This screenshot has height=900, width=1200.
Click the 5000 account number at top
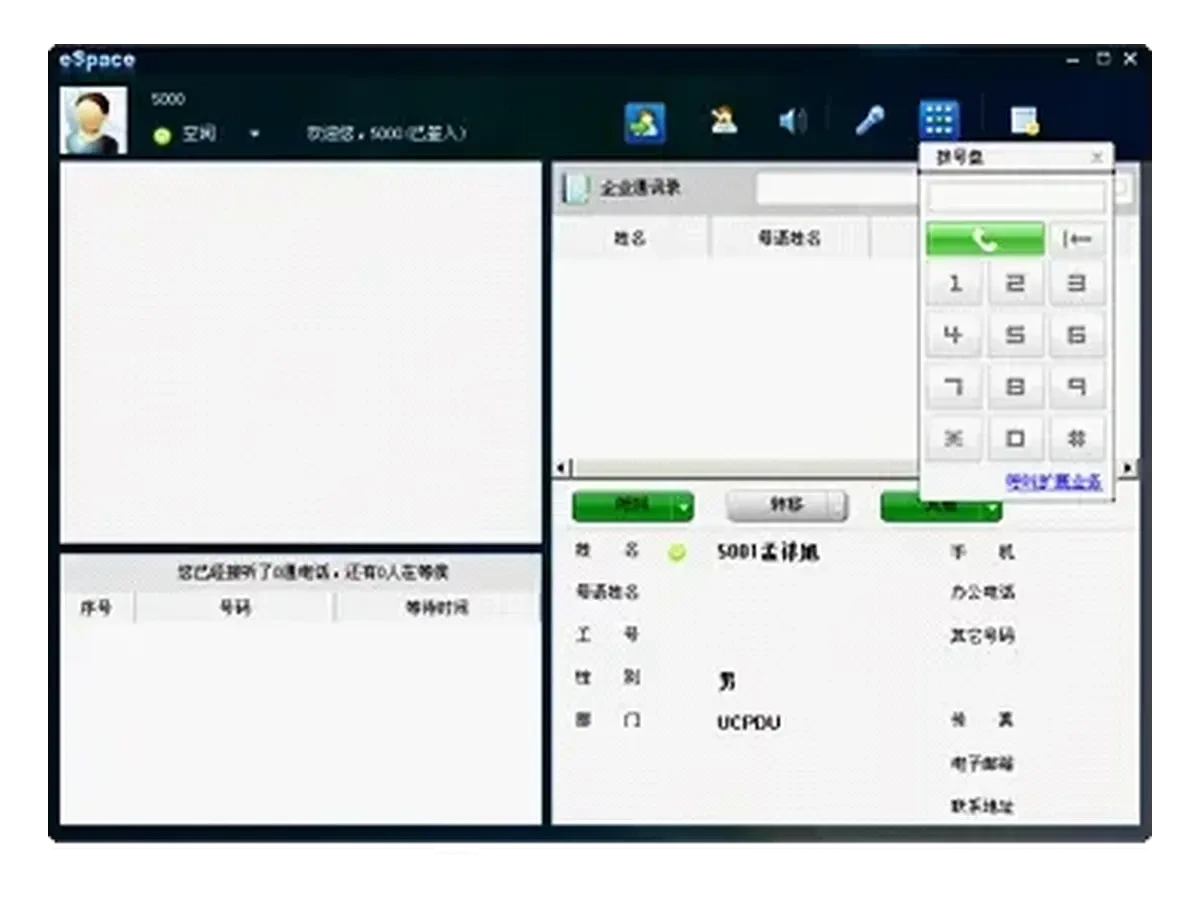coord(168,100)
